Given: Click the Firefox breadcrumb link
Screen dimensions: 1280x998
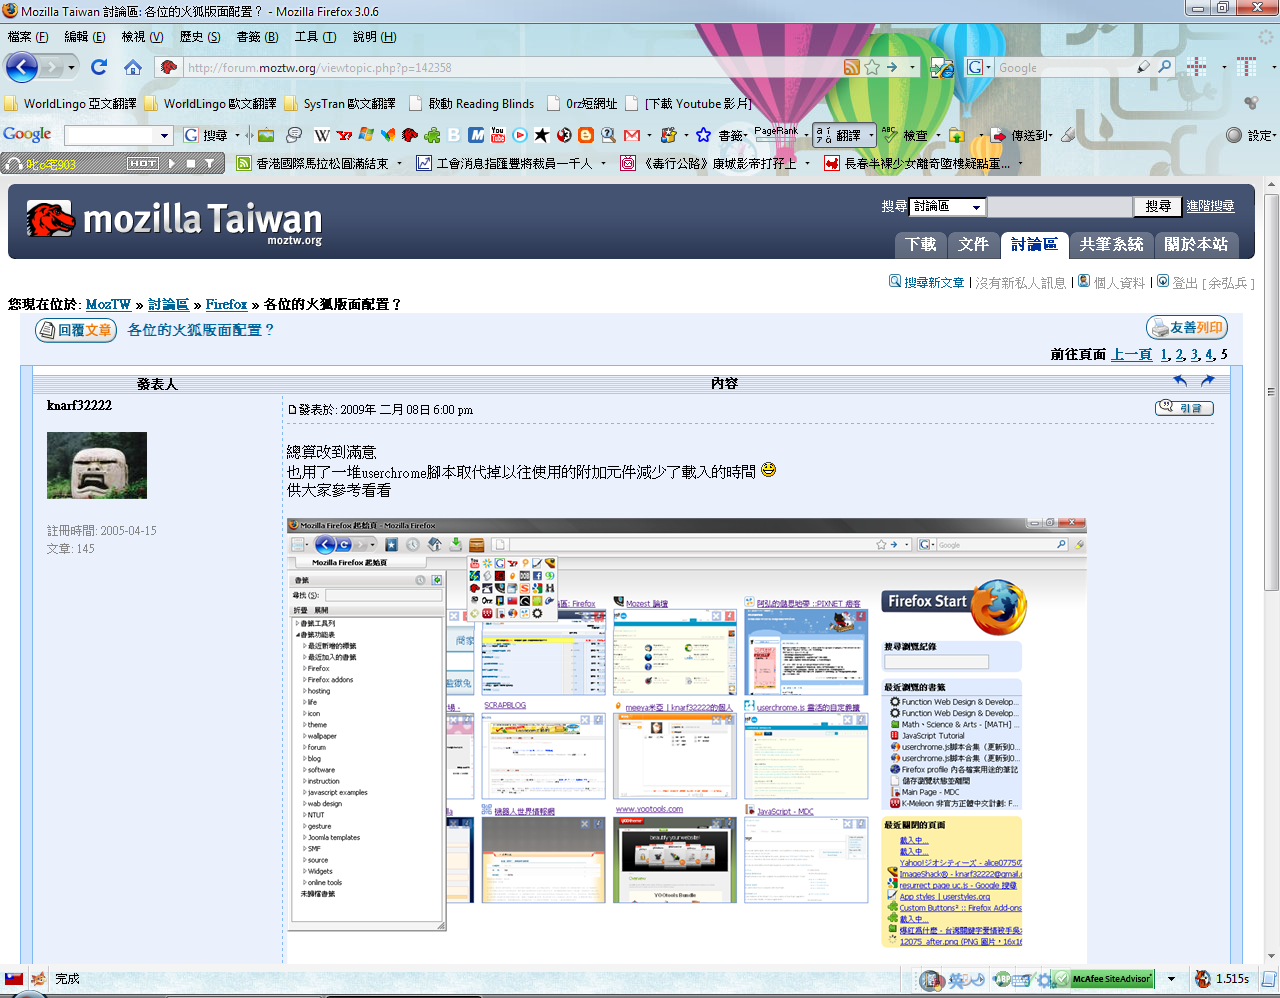Looking at the screenshot, I should pyautogui.click(x=226, y=304).
